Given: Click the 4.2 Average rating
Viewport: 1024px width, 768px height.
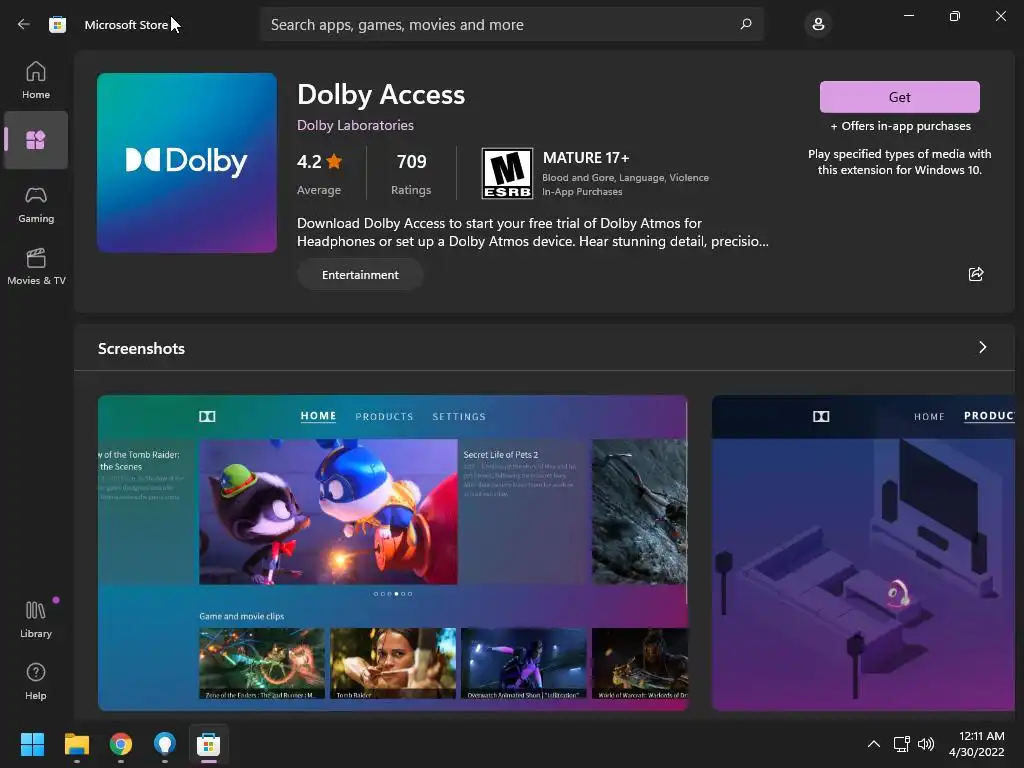Looking at the screenshot, I should click(319, 174).
